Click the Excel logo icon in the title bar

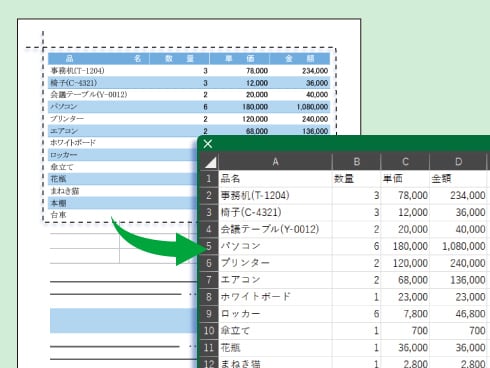pyautogui.click(x=208, y=144)
